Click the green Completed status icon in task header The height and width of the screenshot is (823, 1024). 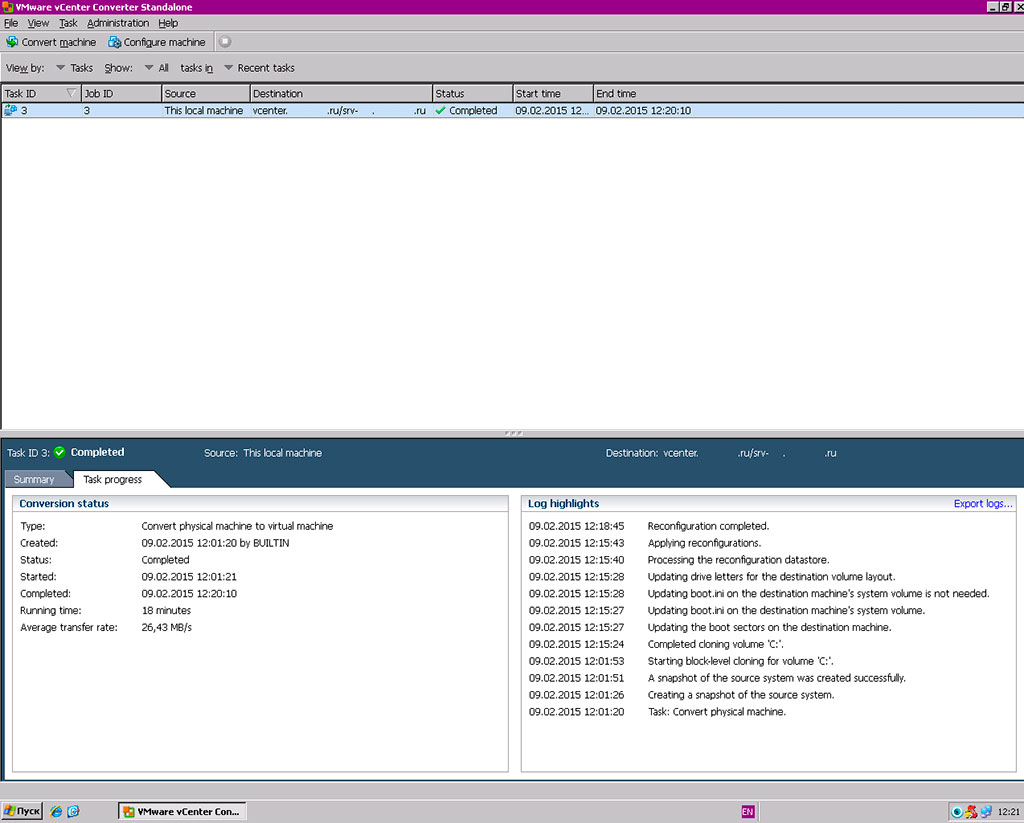[59, 452]
